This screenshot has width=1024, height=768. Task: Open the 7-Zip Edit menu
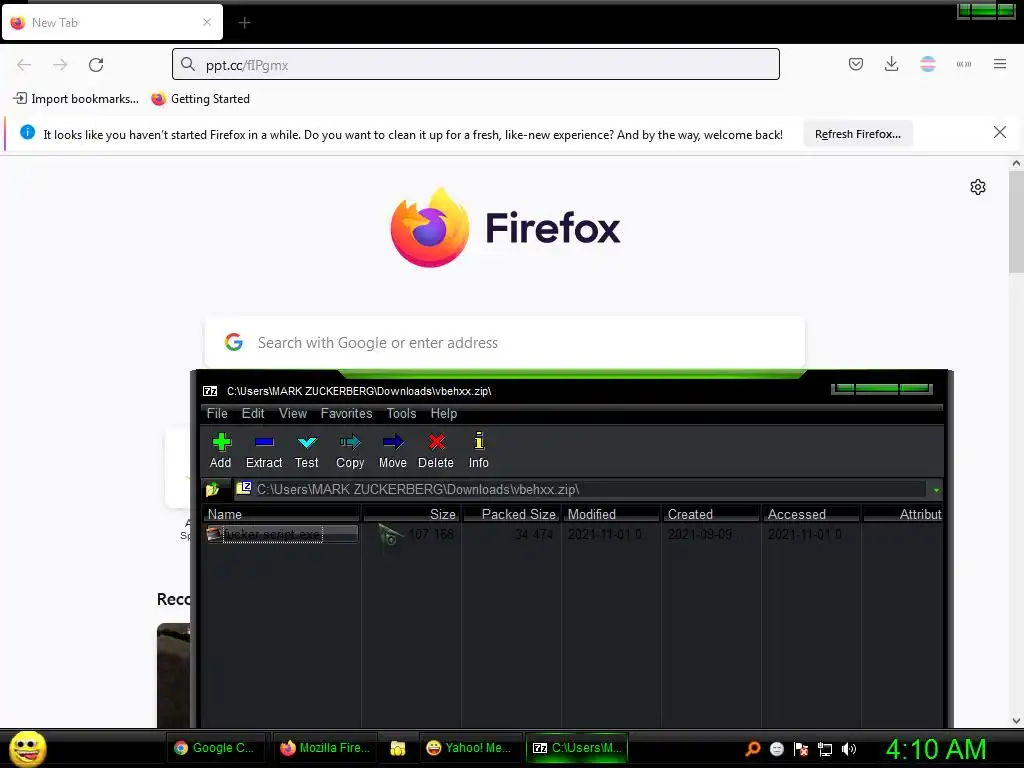point(253,413)
